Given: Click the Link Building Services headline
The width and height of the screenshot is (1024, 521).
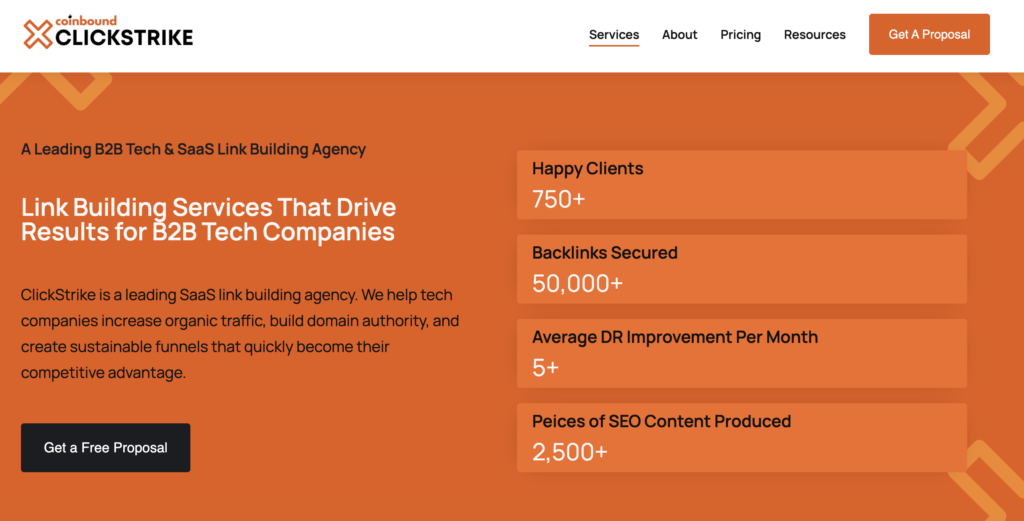Looking at the screenshot, I should (x=208, y=219).
